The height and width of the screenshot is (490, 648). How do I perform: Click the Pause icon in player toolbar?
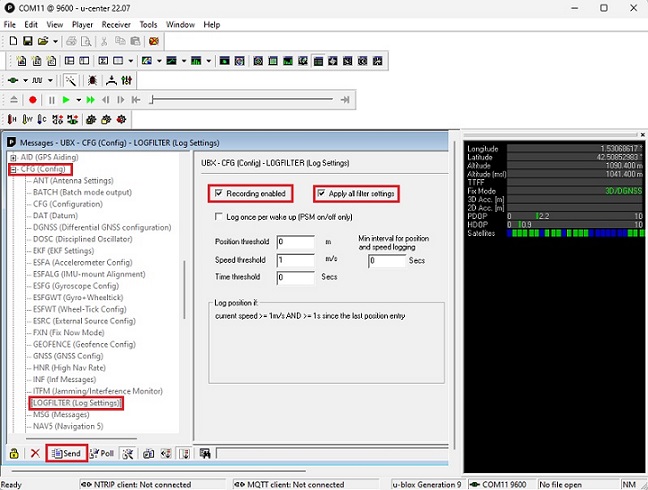tap(50, 100)
